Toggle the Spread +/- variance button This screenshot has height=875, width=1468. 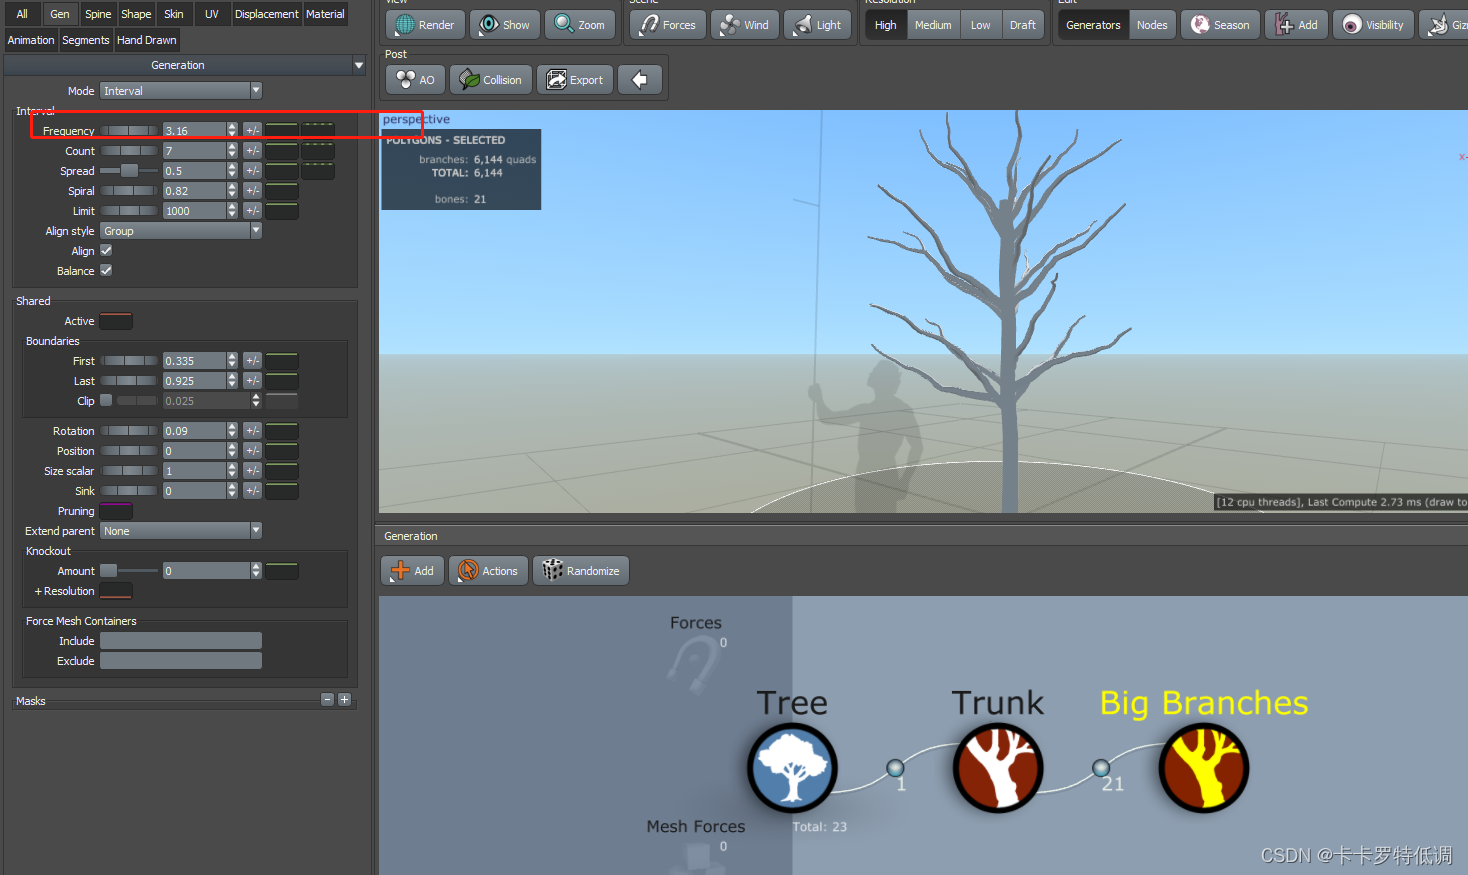(252, 171)
